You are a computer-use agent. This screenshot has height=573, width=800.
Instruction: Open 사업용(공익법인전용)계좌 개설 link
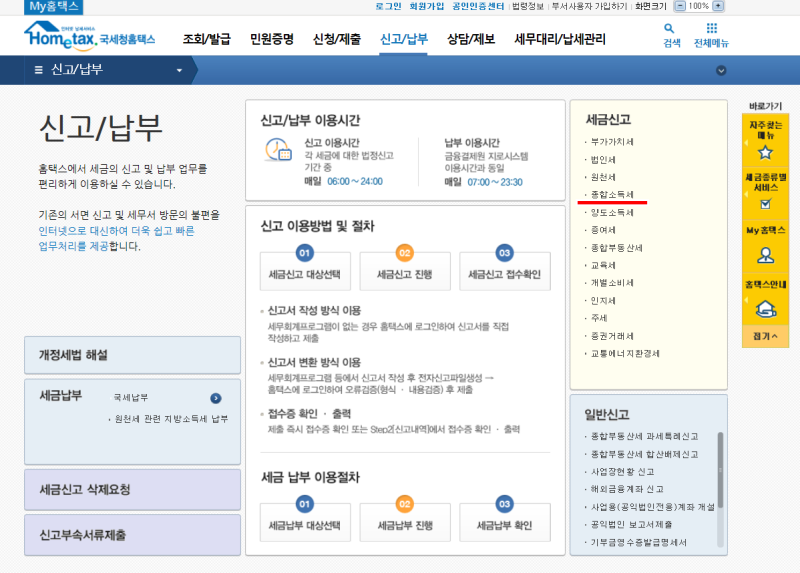(653, 507)
